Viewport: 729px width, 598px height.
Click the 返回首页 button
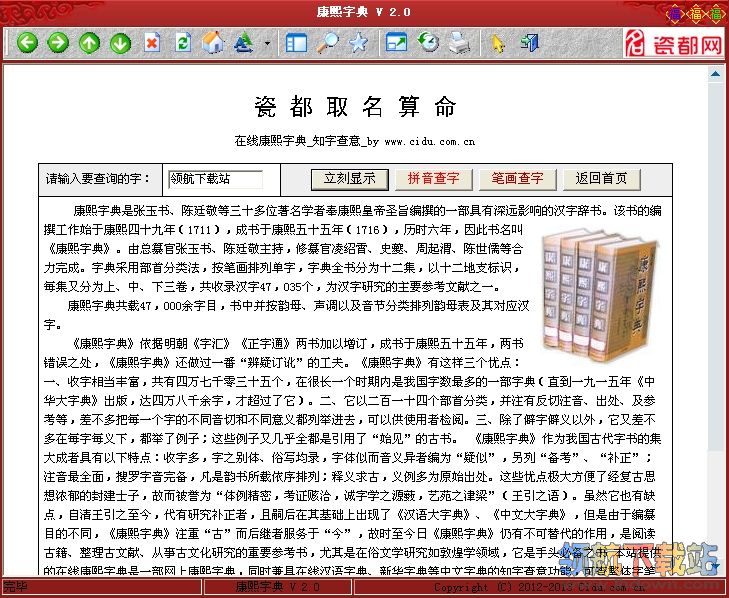pyautogui.click(x=601, y=179)
